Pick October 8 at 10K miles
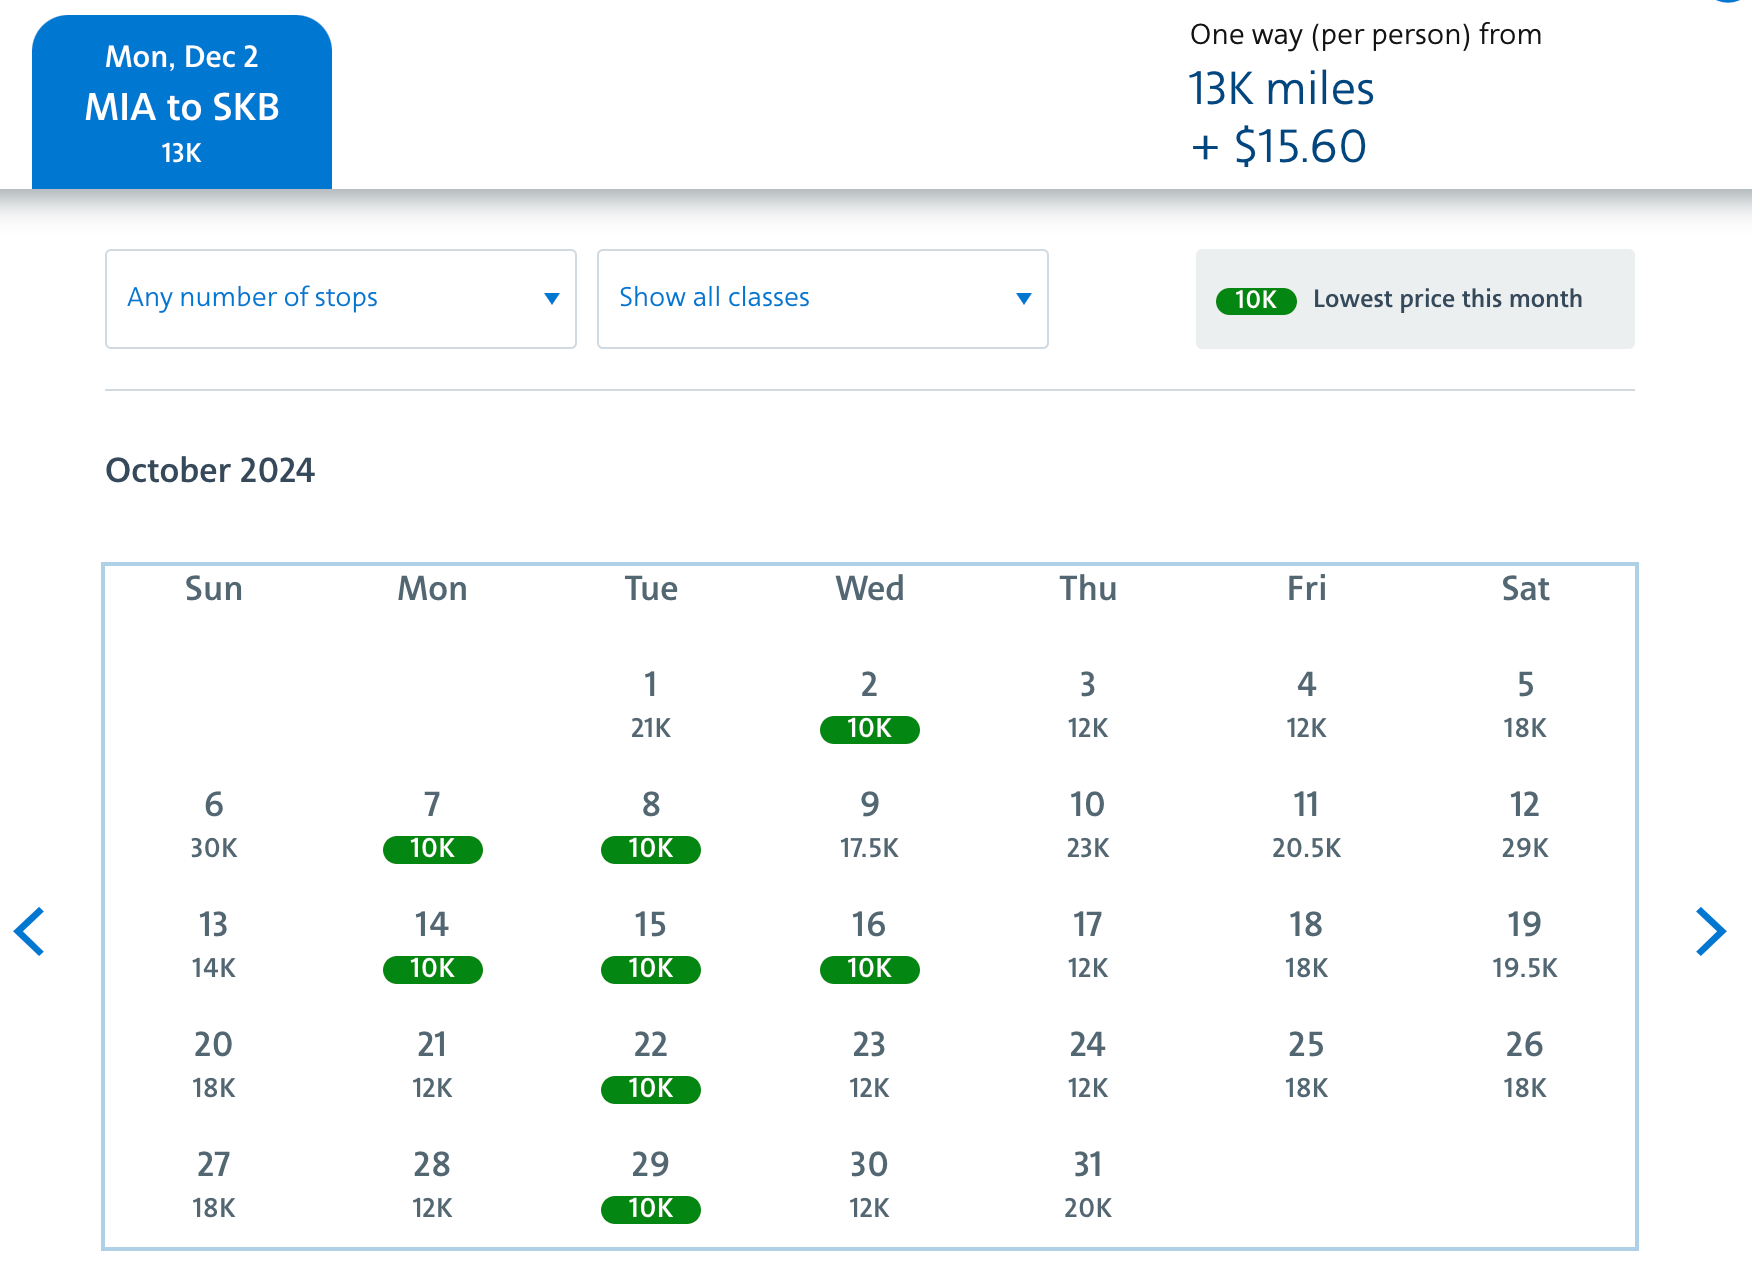Viewport: 1752px width, 1274px height. [651, 827]
